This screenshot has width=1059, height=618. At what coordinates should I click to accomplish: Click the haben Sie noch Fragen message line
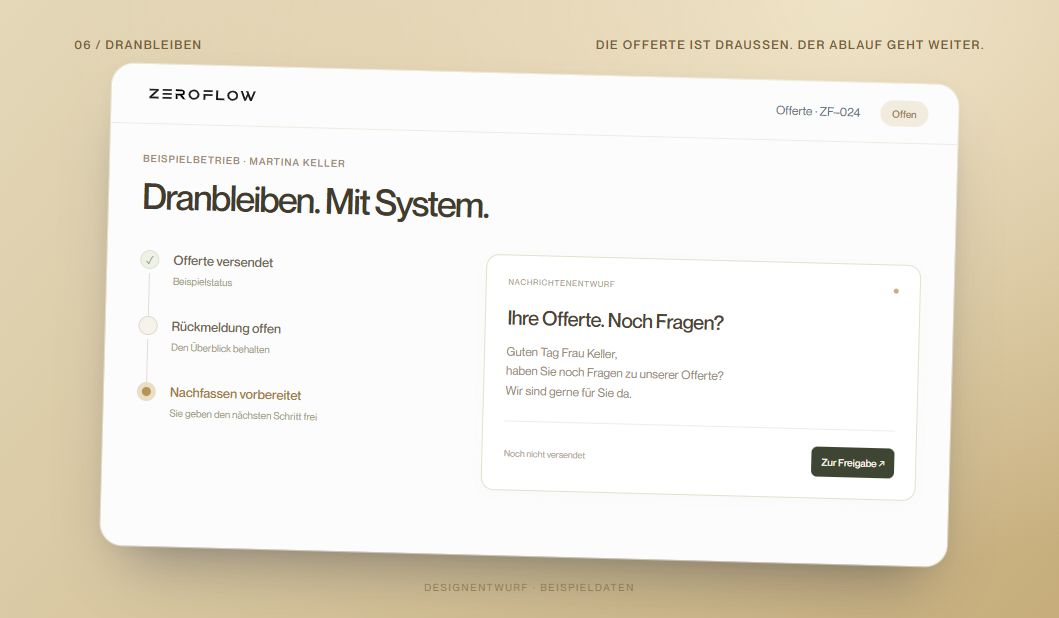[x=615, y=373]
